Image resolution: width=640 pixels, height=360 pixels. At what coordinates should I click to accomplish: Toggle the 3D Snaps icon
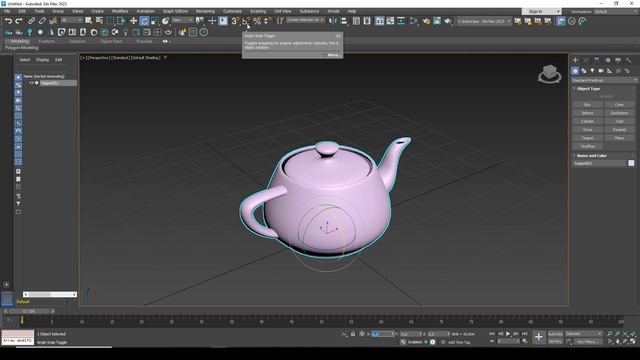pos(235,21)
